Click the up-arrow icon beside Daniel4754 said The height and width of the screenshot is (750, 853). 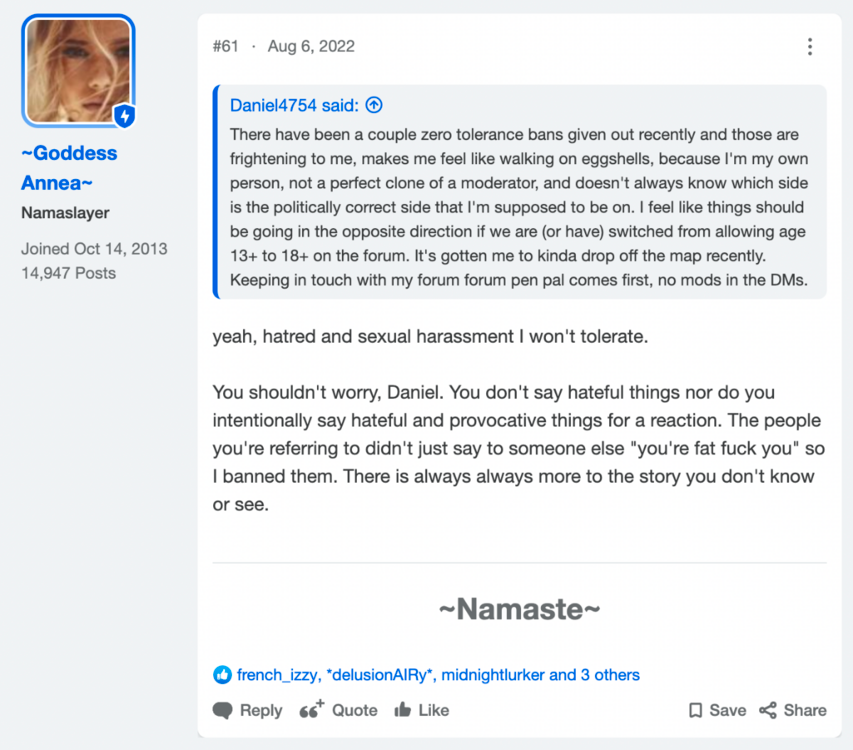point(374,104)
